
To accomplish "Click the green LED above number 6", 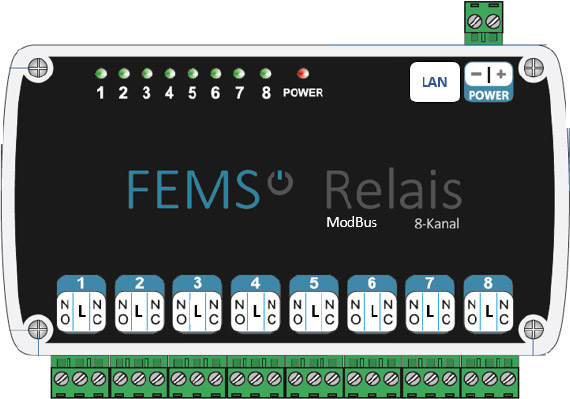I will [x=216, y=74].
